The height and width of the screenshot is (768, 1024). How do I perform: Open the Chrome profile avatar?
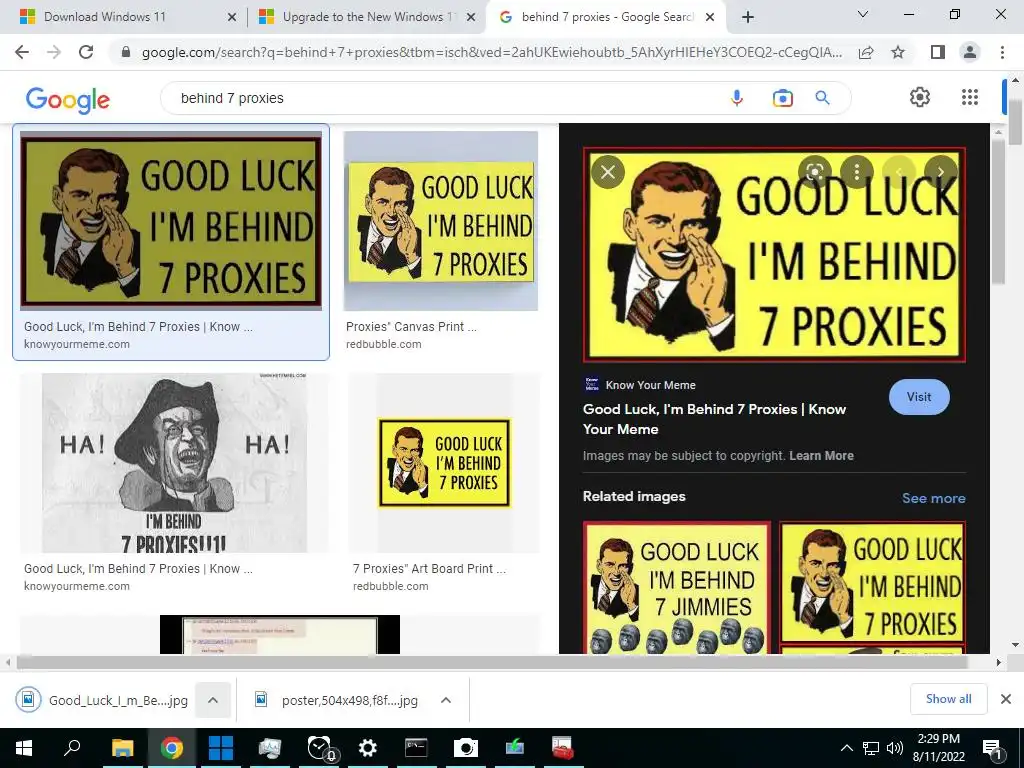coord(970,52)
